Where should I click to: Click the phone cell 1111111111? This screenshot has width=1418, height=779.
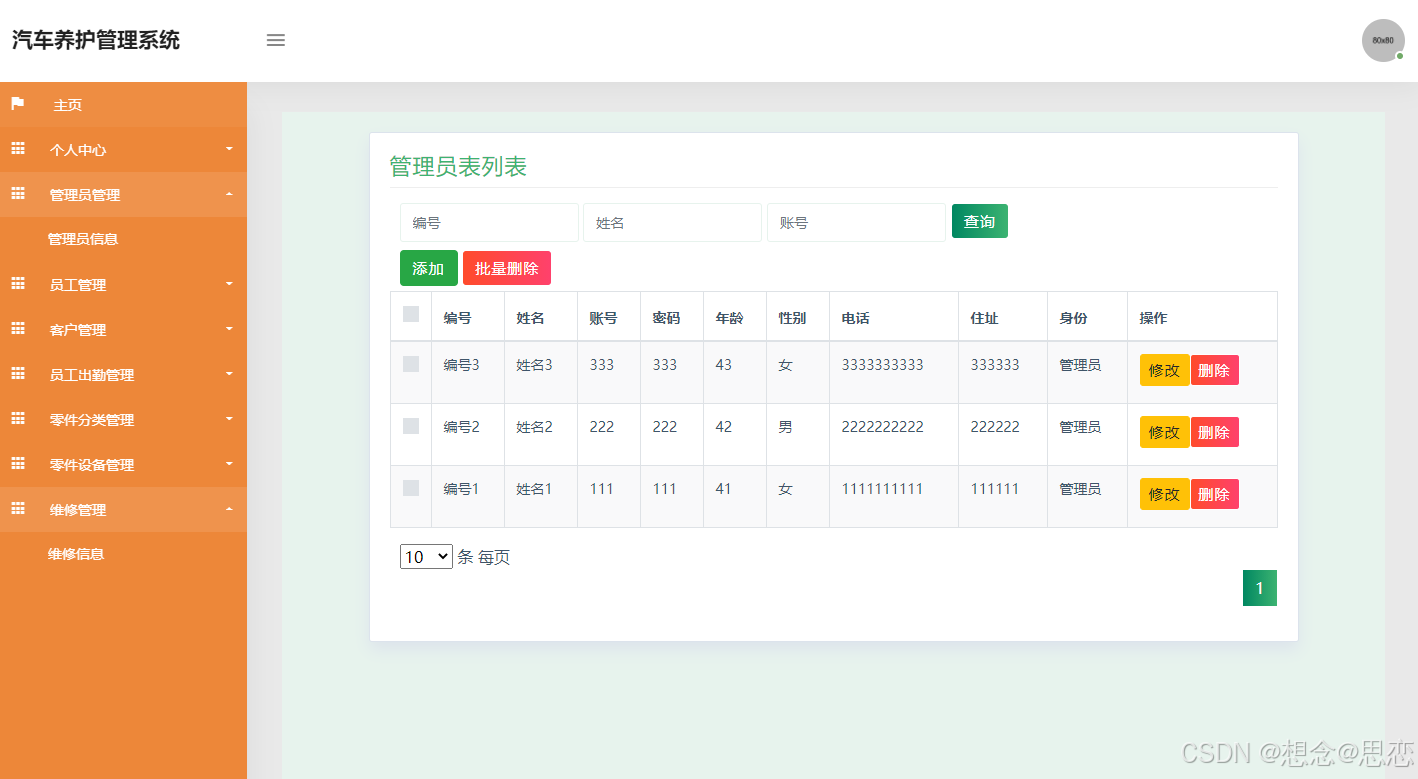[883, 489]
